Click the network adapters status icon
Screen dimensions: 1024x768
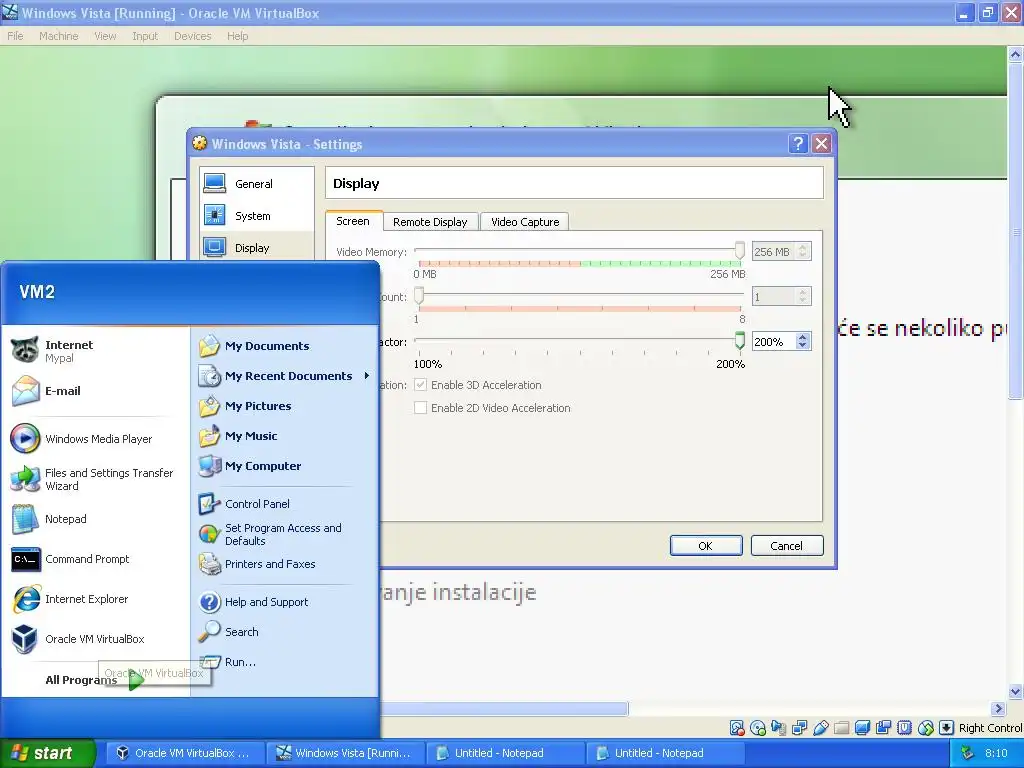(799, 728)
